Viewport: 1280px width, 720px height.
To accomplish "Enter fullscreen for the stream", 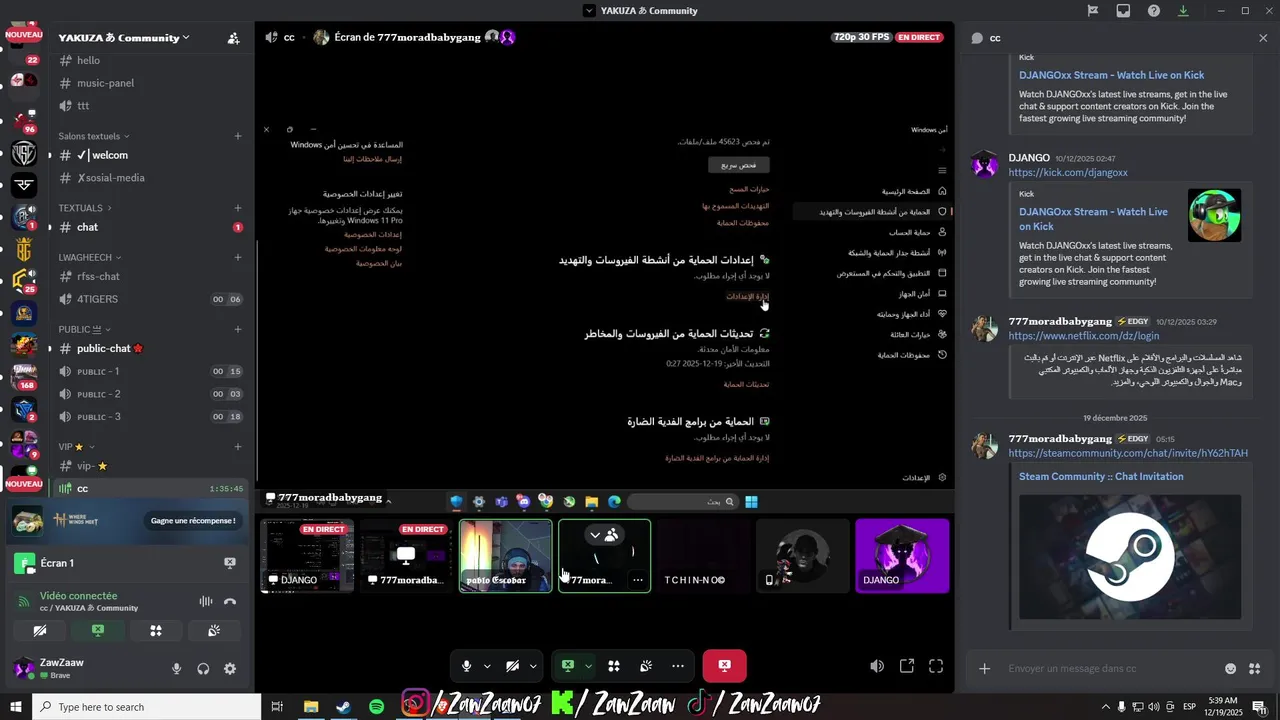I will pyautogui.click(x=936, y=666).
